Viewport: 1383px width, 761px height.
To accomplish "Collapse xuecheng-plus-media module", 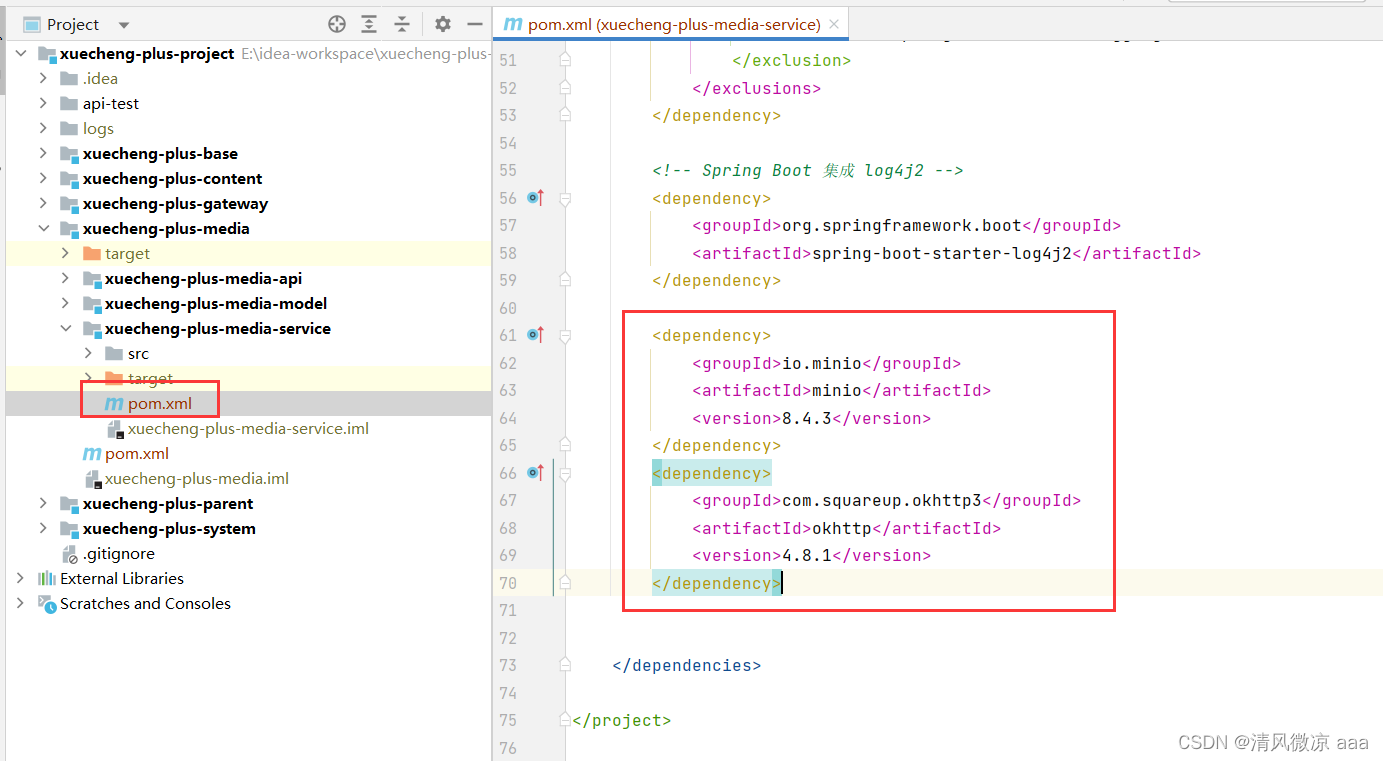I will 43,228.
